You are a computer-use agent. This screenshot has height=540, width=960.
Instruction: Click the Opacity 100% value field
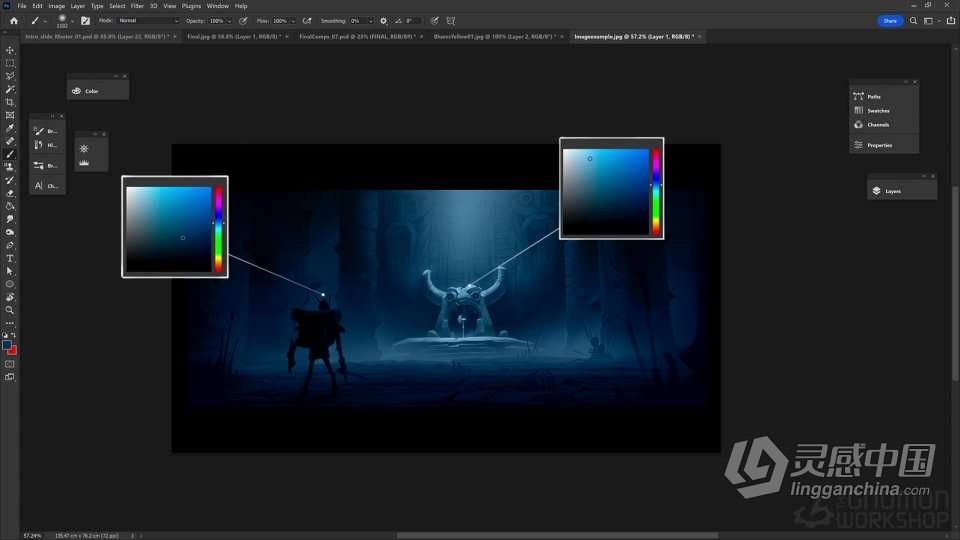click(x=216, y=21)
